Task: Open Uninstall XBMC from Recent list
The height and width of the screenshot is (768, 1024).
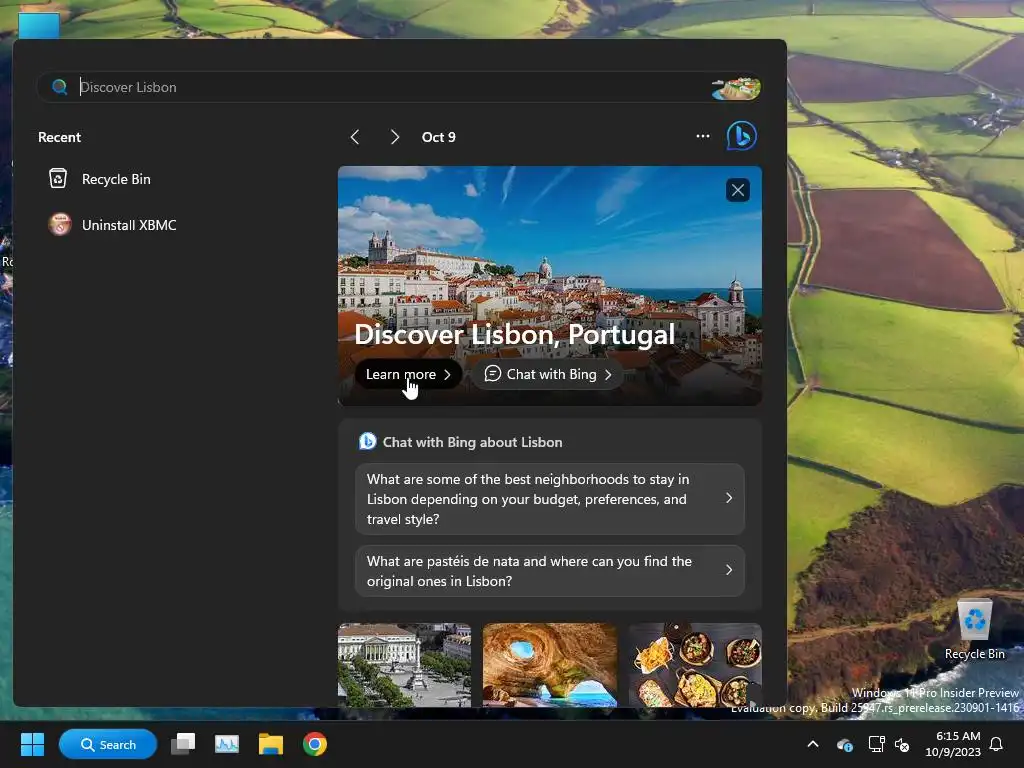Action: coord(128,225)
